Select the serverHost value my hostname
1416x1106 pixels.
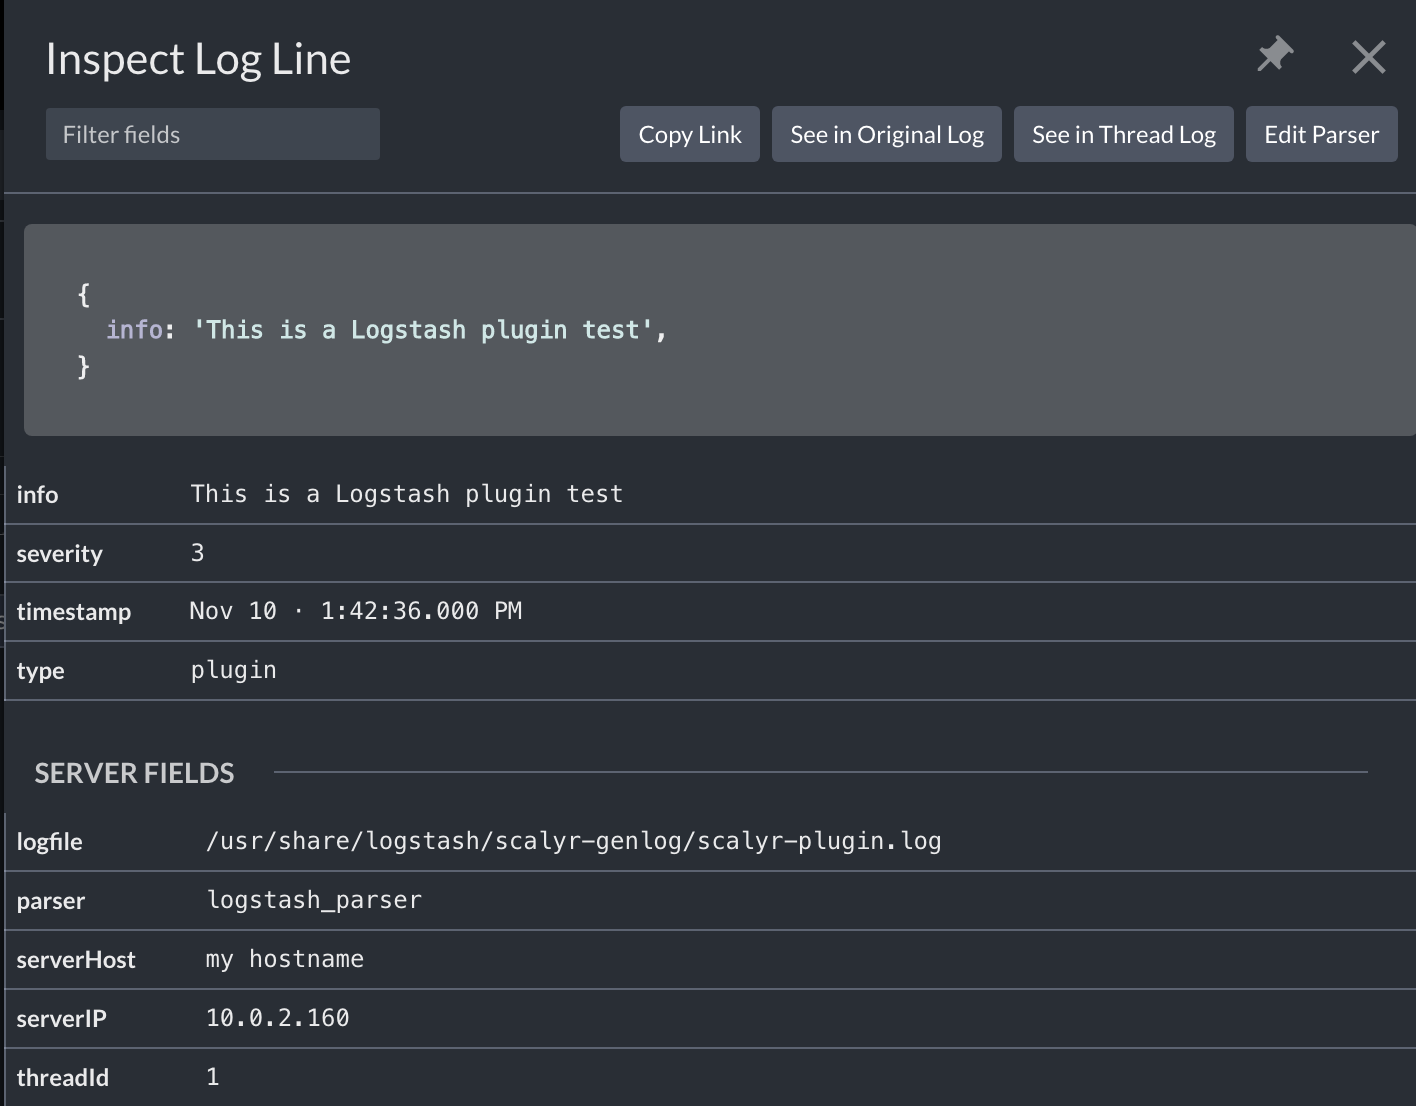285,959
